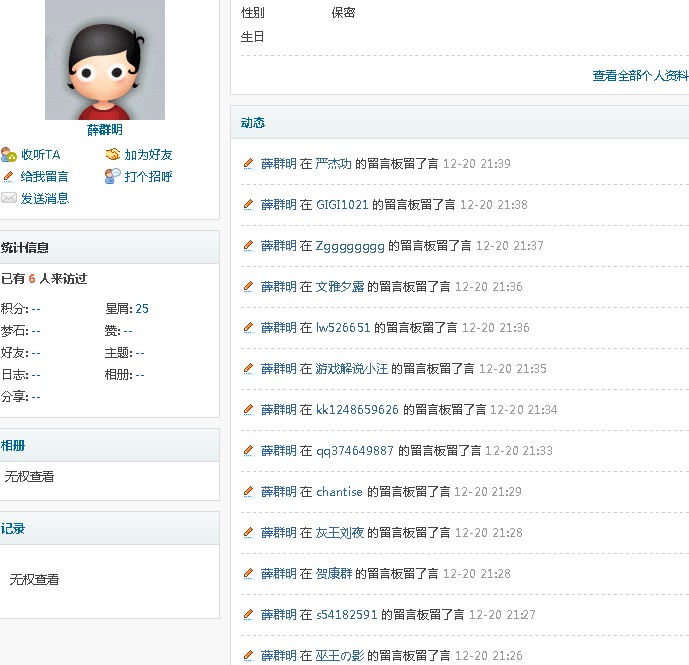Click pencil icon beside Zgggggggg feed entry

click(x=249, y=246)
